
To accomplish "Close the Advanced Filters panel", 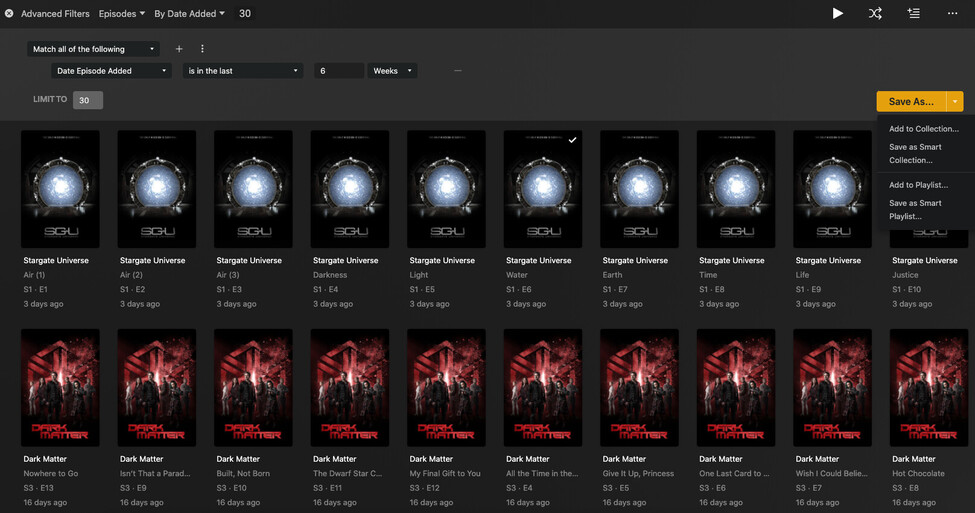I will pyautogui.click(x=9, y=13).
